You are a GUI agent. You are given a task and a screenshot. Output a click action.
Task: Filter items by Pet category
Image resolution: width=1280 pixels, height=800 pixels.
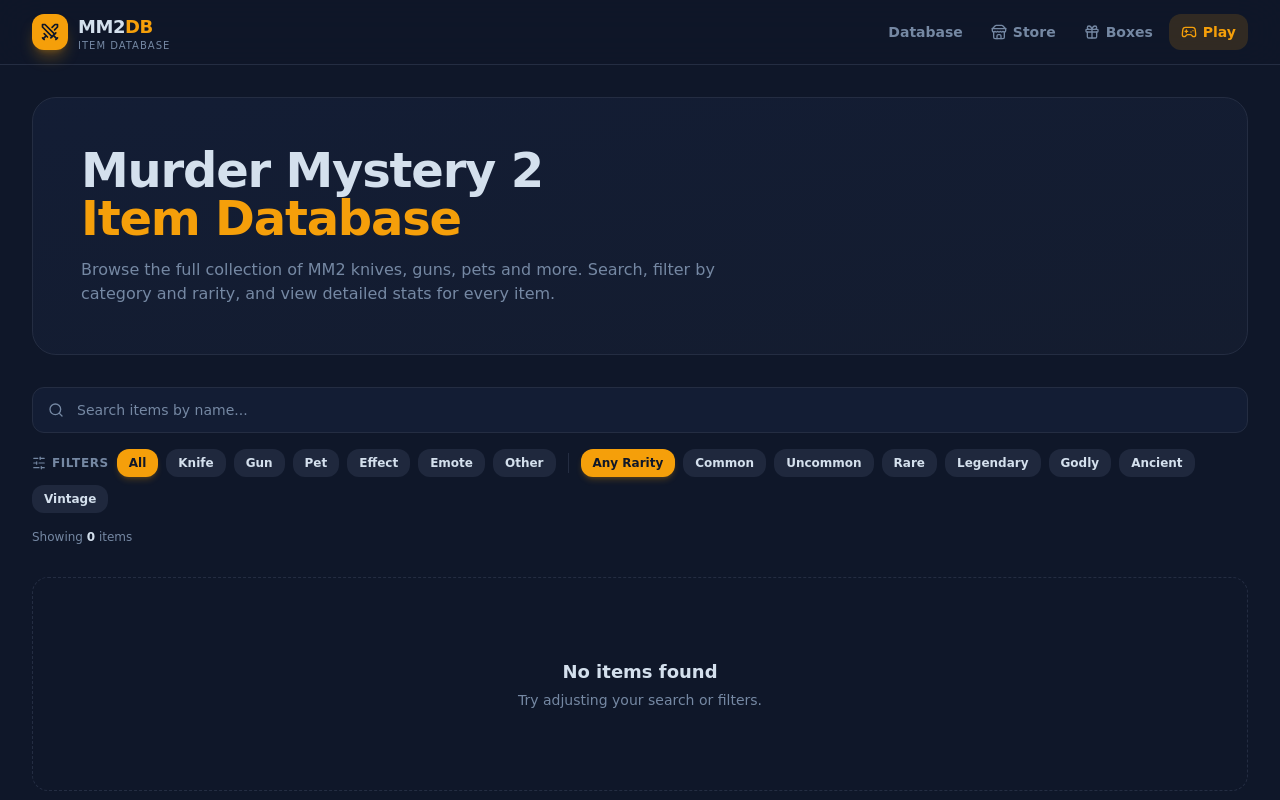click(316, 463)
